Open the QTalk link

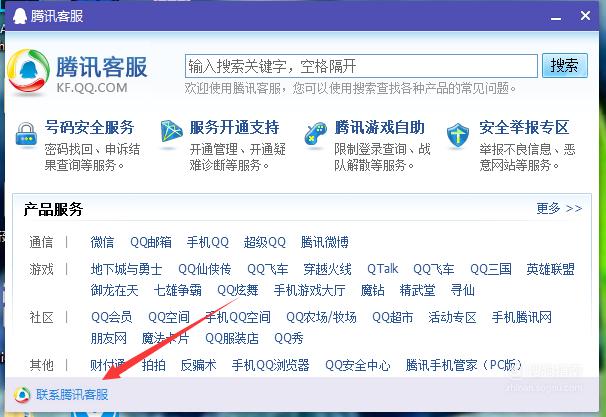pos(383,269)
